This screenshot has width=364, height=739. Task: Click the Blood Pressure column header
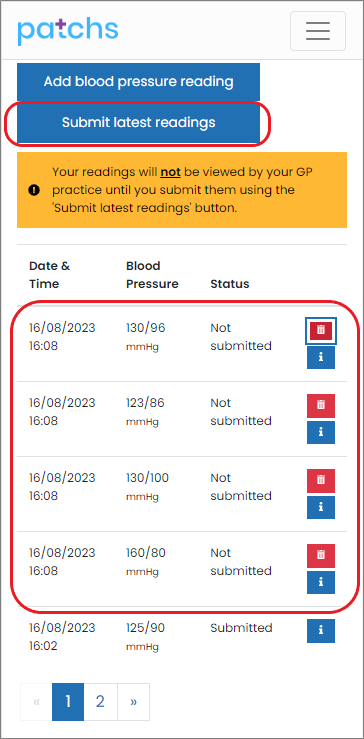tap(152, 275)
